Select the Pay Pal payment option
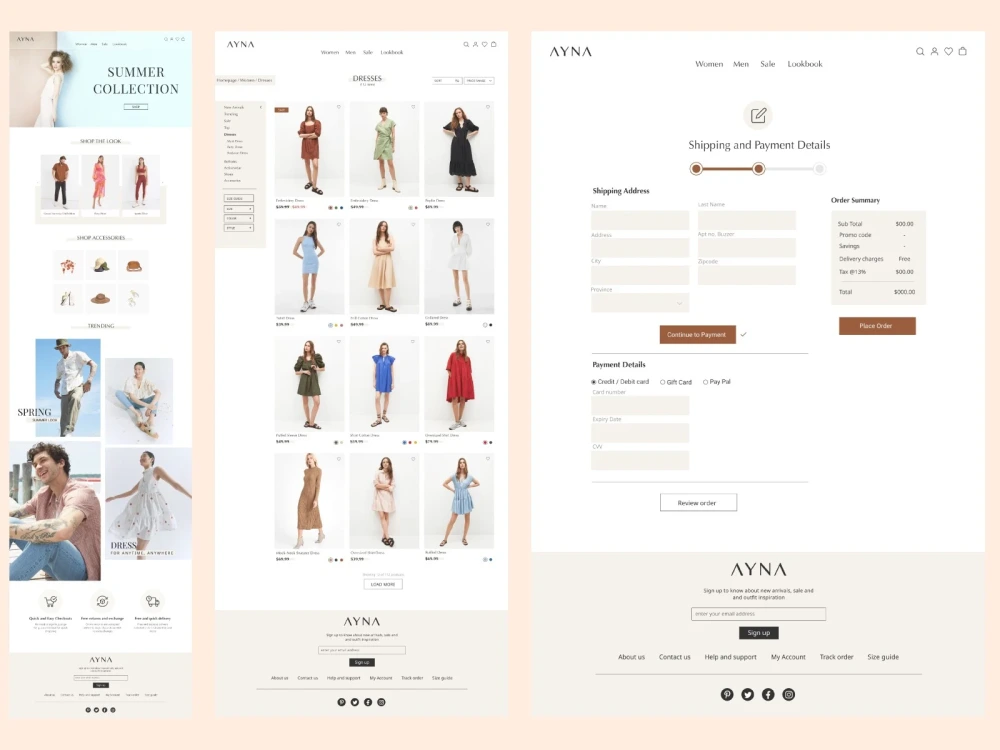Image resolution: width=1000 pixels, height=750 pixels. [x=717, y=382]
